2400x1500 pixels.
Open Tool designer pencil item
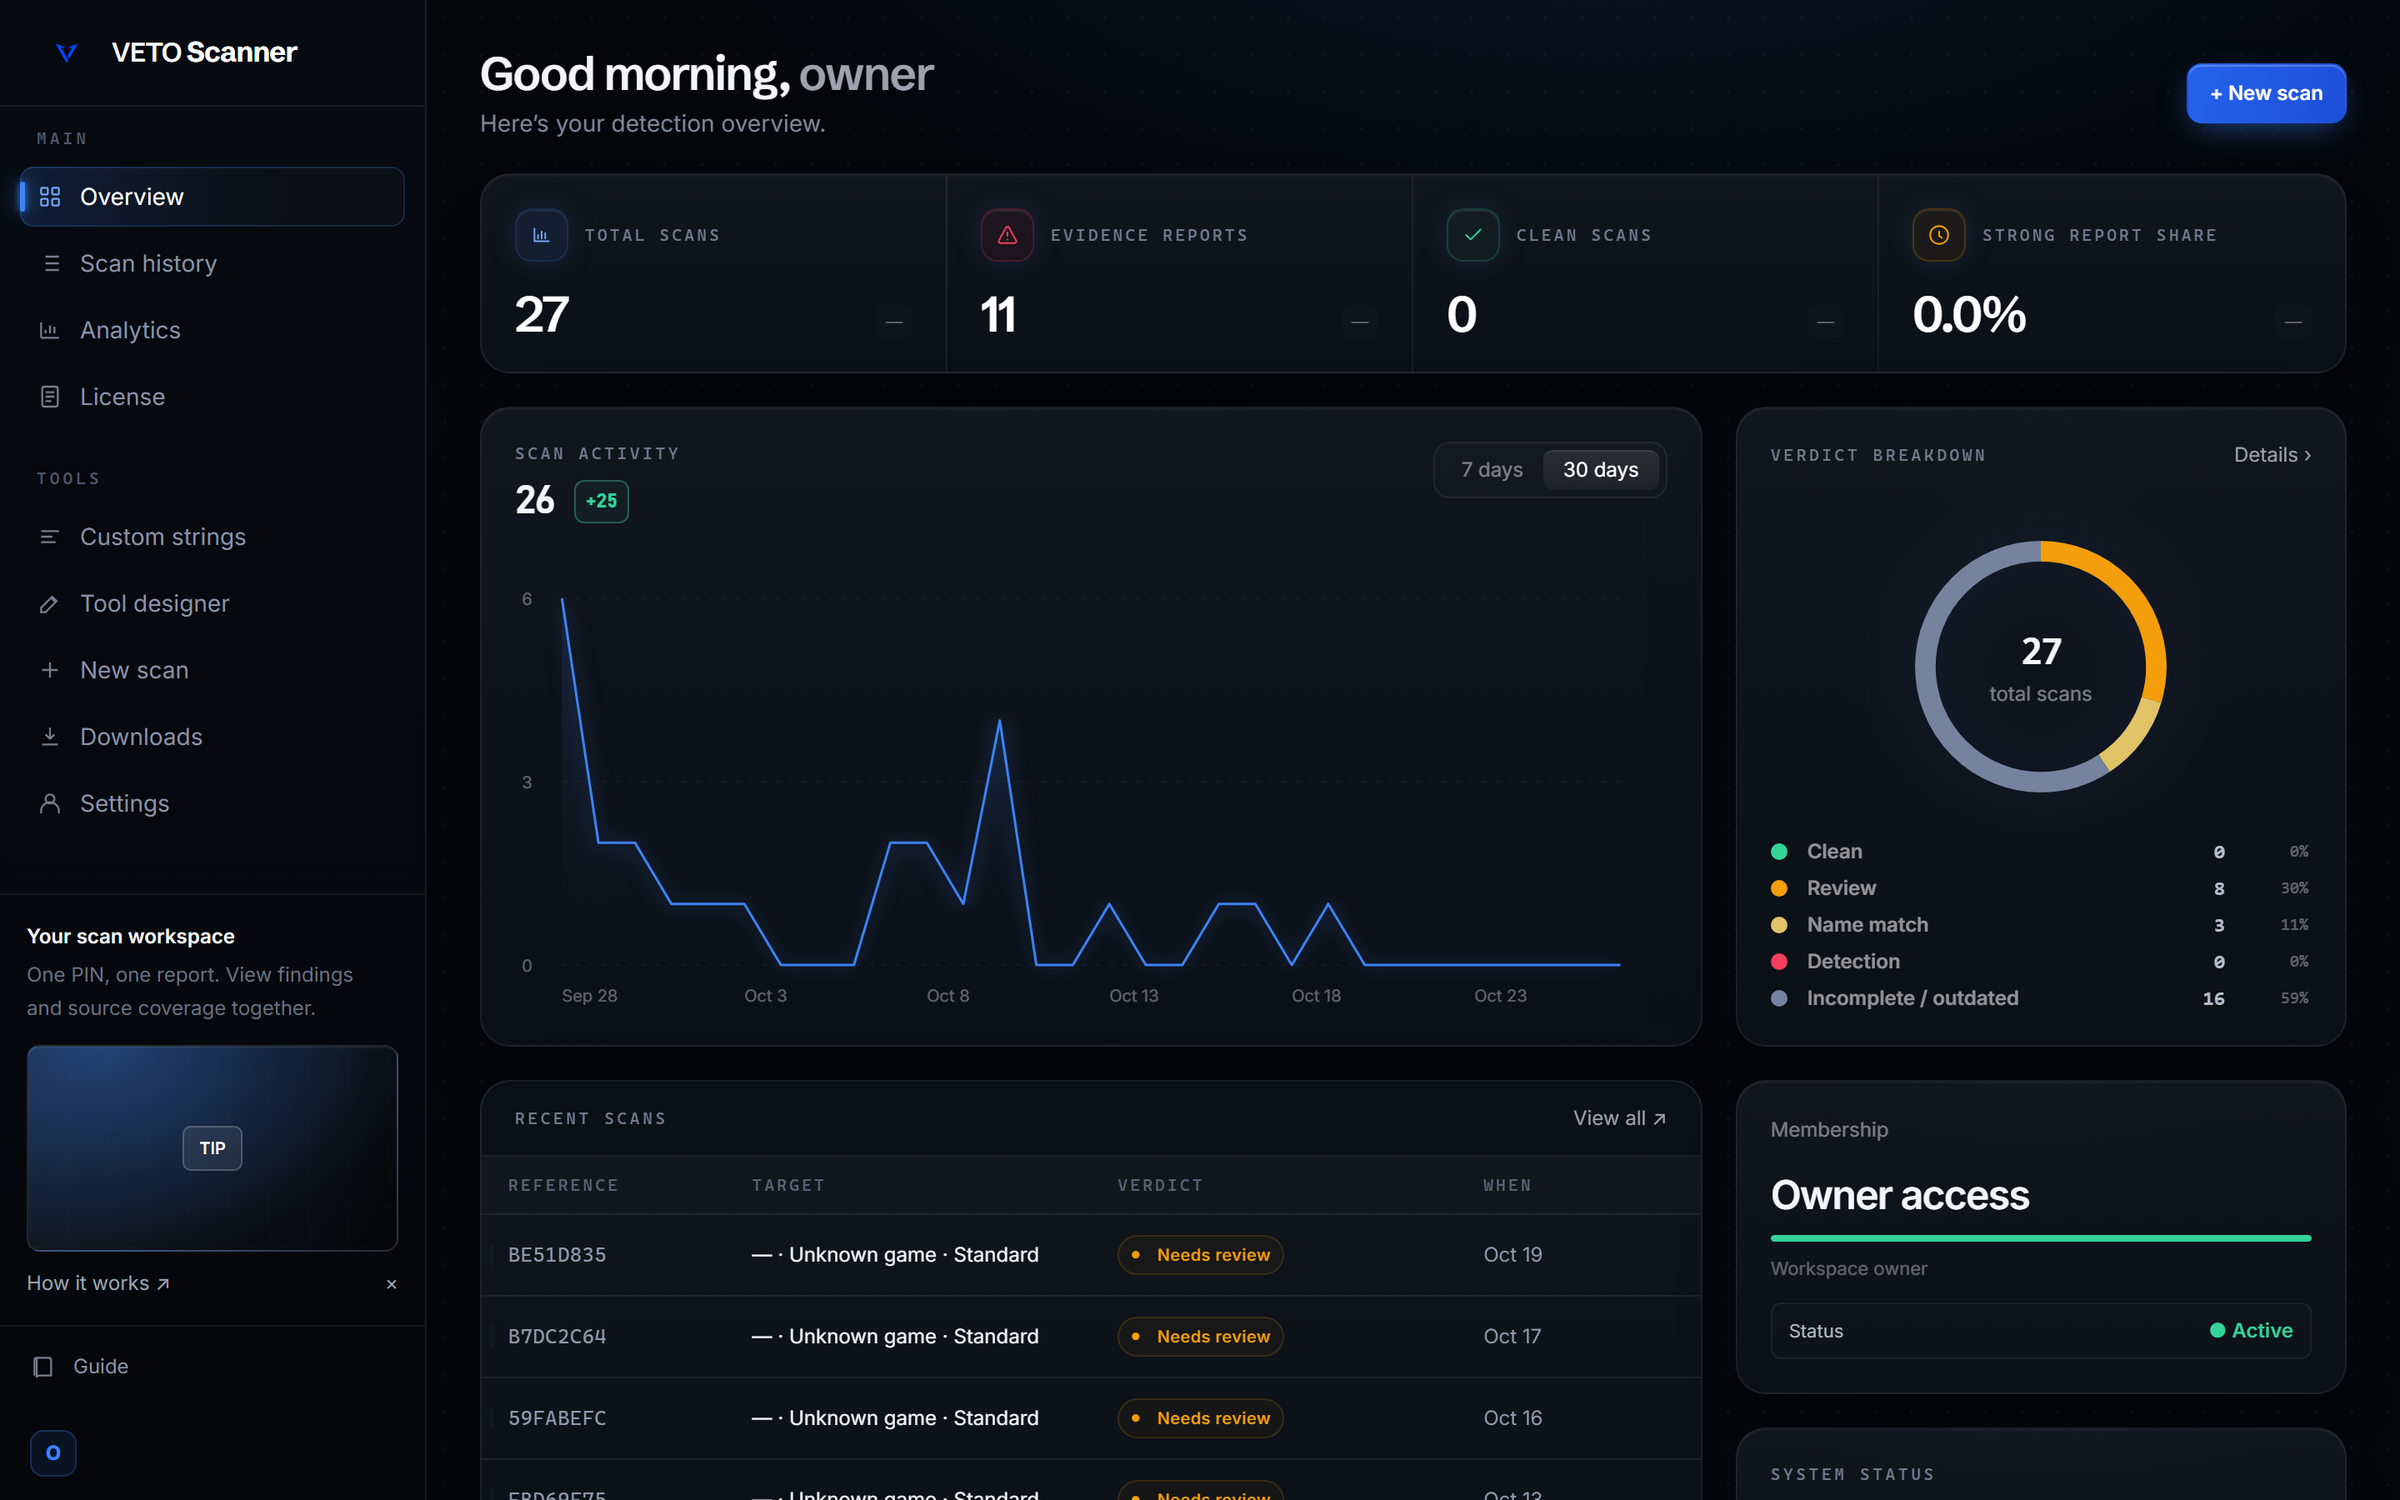pyautogui.click(x=212, y=604)
